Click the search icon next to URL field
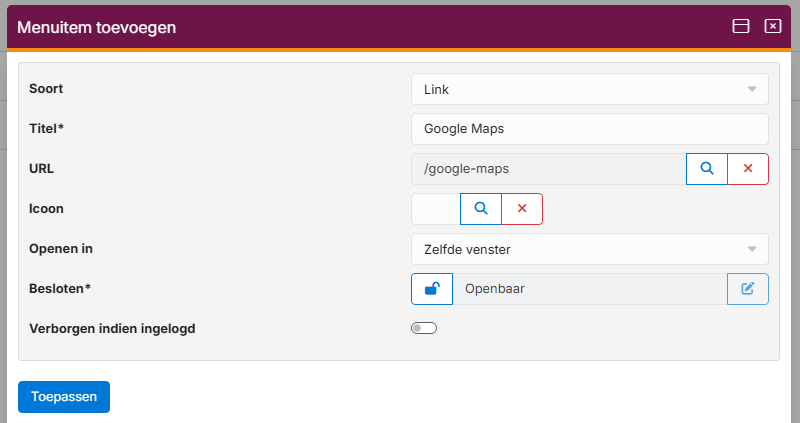This screenshot has height=423, width=800. (x=706, y=169)
